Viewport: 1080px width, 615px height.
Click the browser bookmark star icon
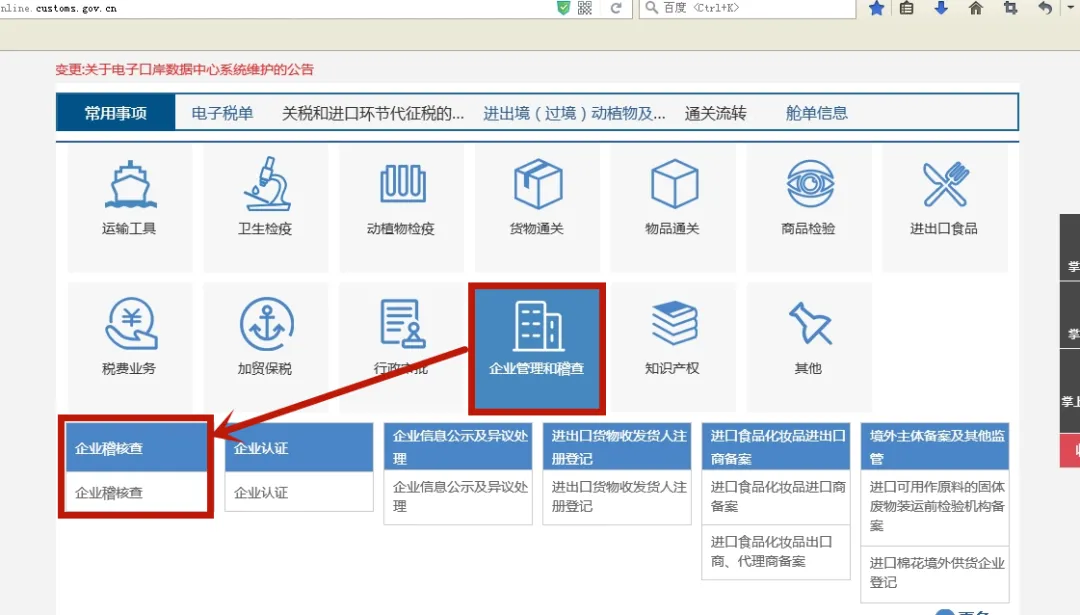(876, 8)
